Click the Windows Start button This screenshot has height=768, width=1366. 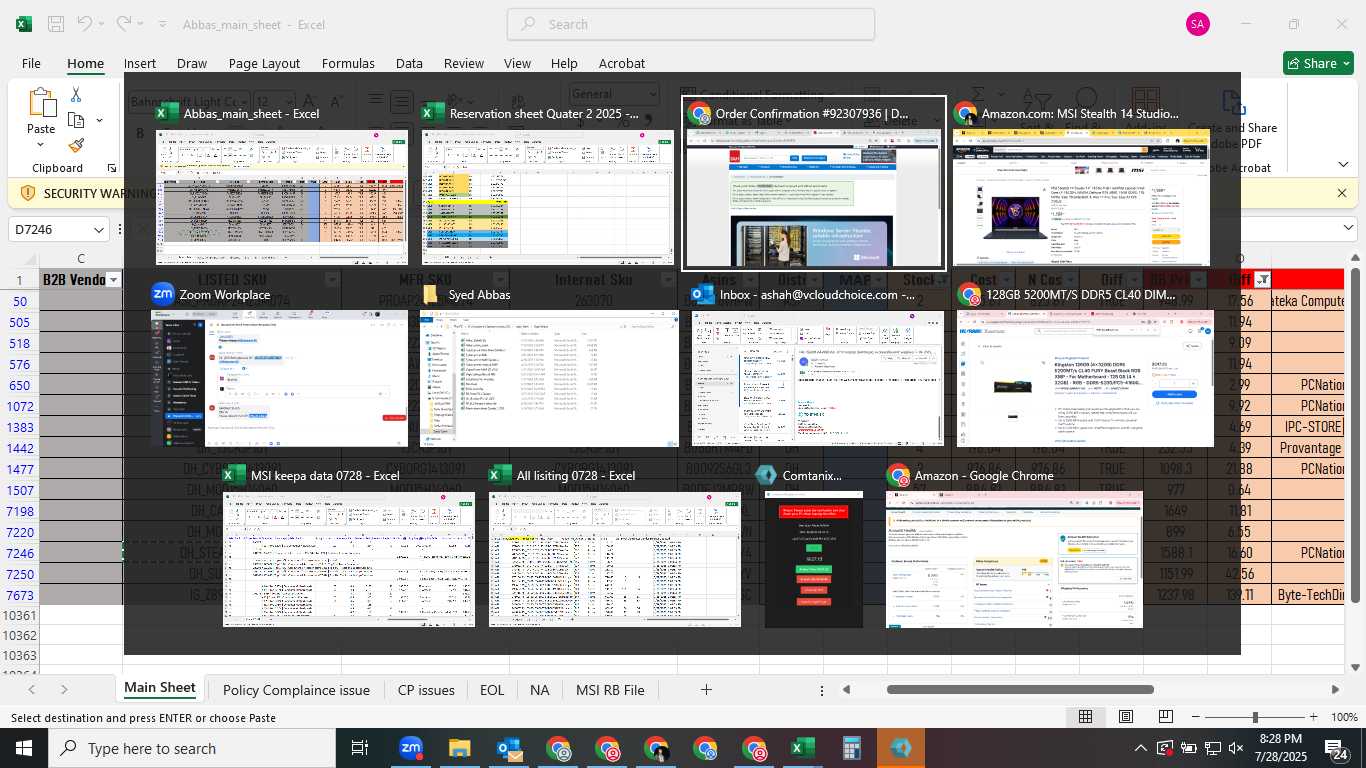click(x=23, y=748)
